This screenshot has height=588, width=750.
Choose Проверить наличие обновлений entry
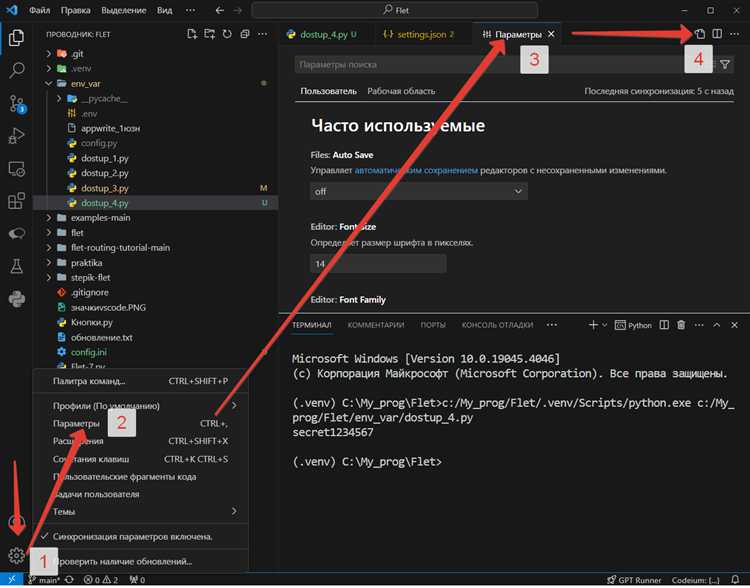point(141,561)
